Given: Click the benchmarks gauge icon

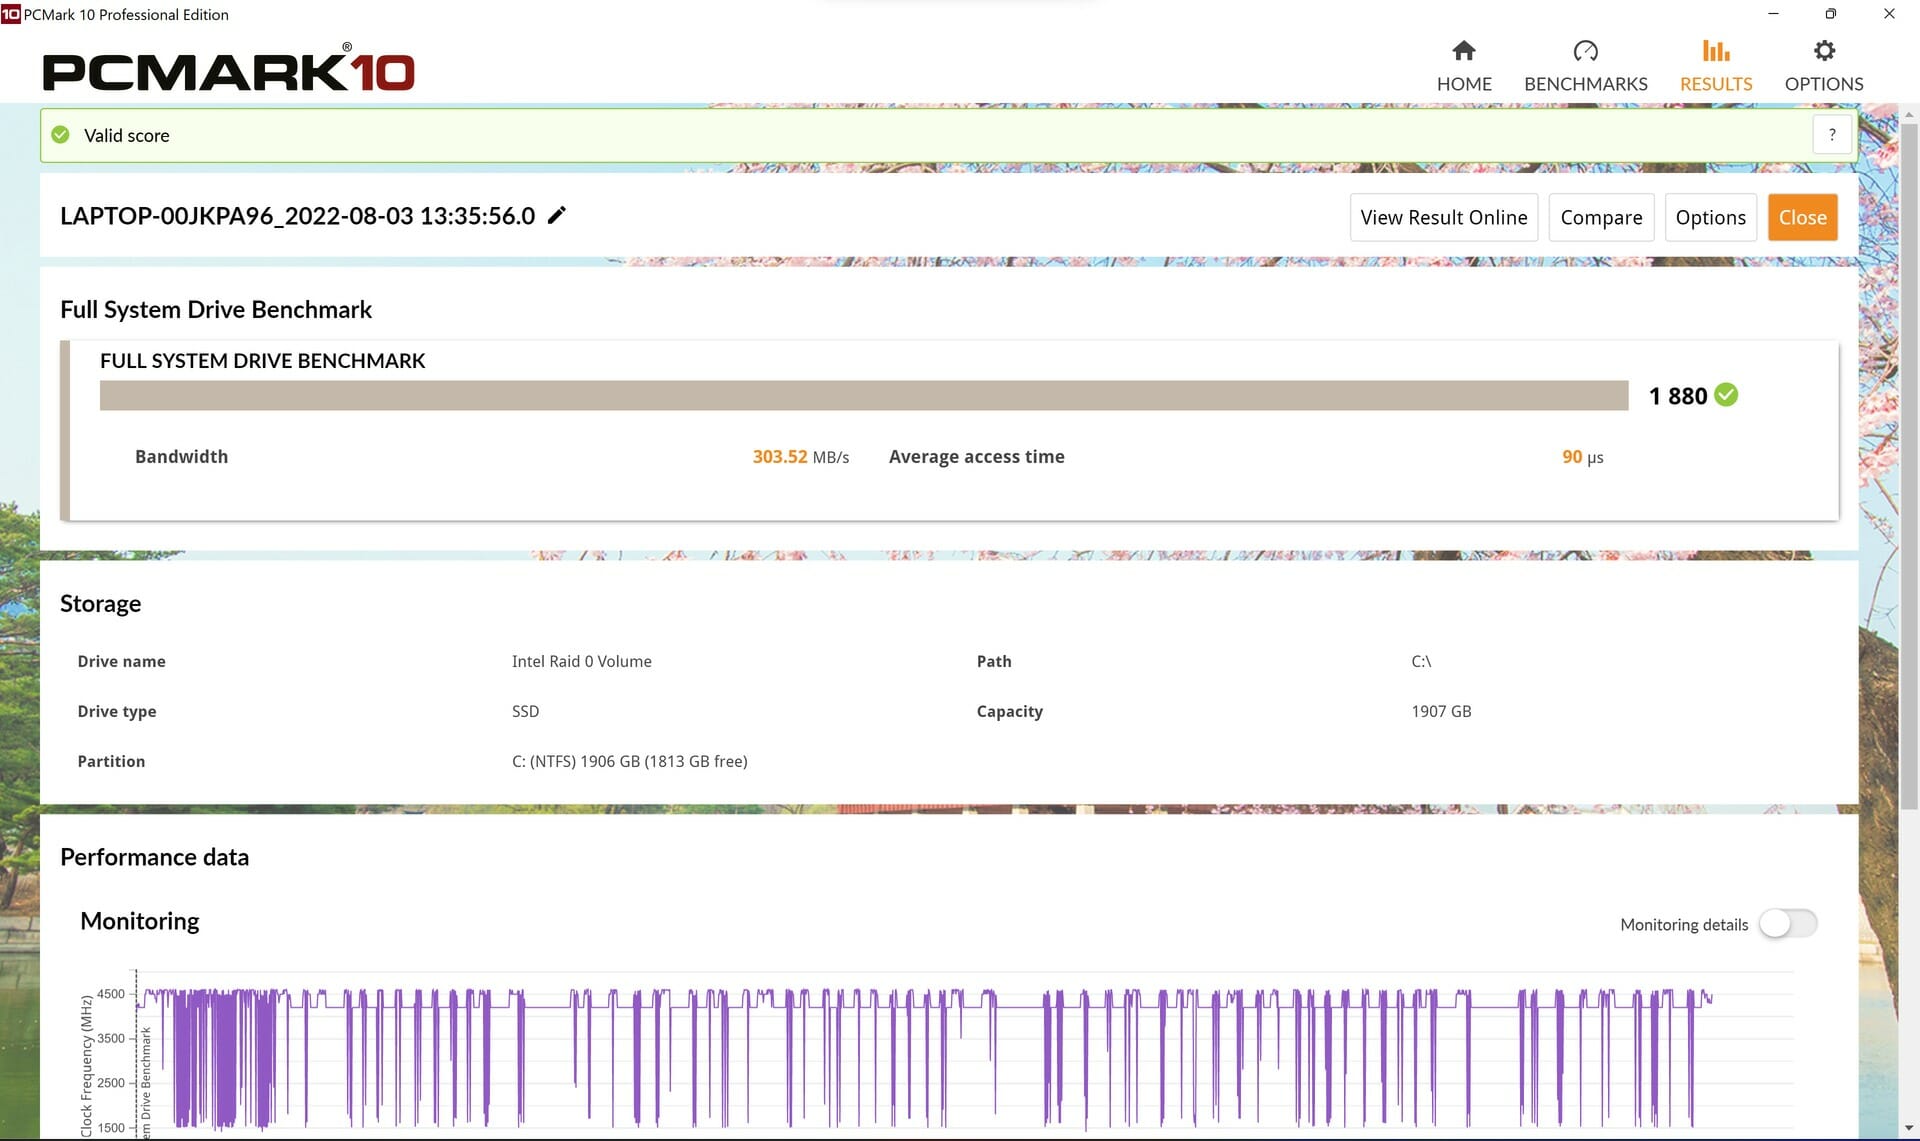Looking at the screenshot, I should (1585, 50).
